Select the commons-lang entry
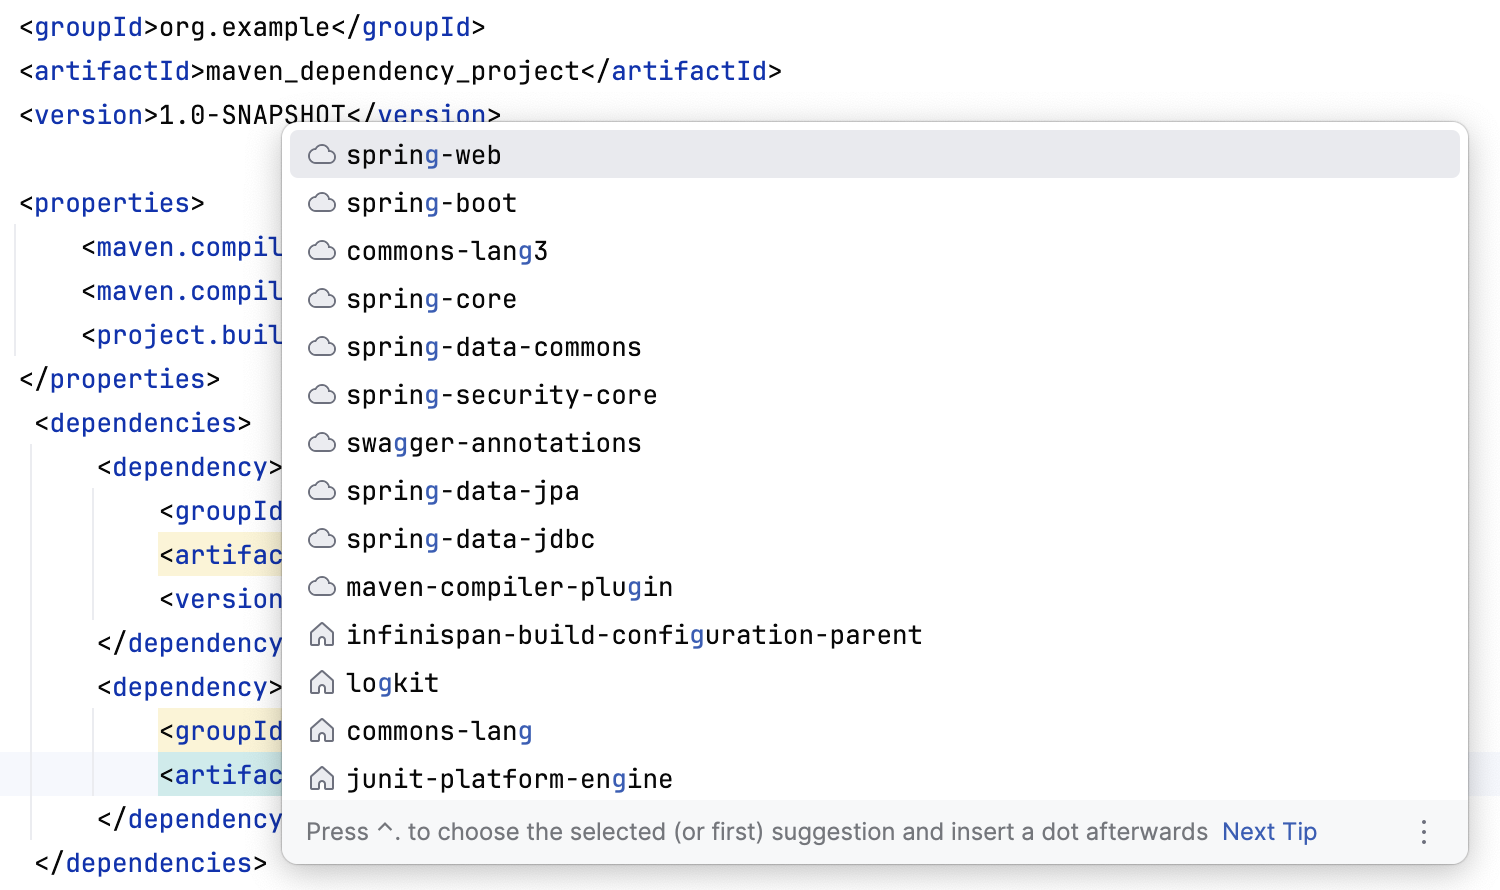 (x=875, y=731)
